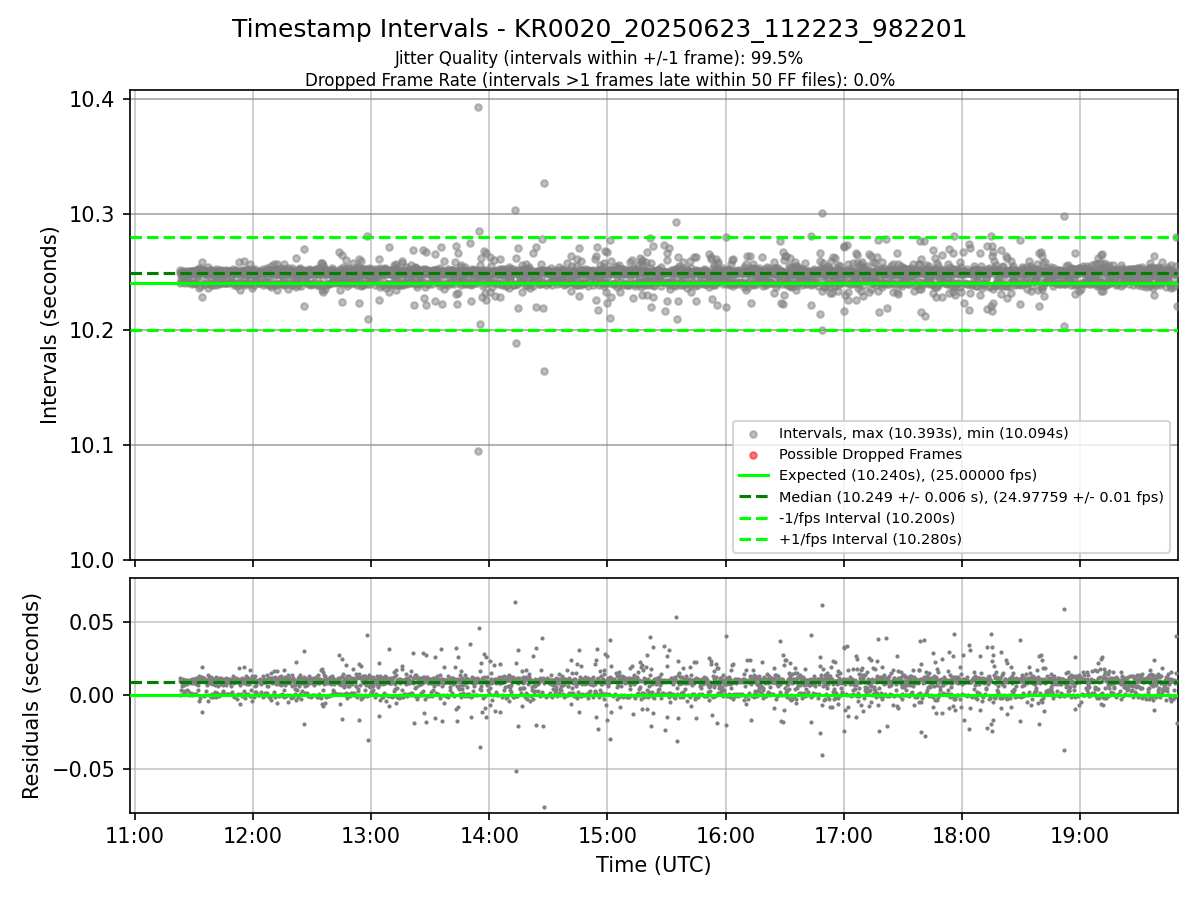
Task: Click legend entry '-1/fps Interval (10.200s)'
Action: [867, 518]
